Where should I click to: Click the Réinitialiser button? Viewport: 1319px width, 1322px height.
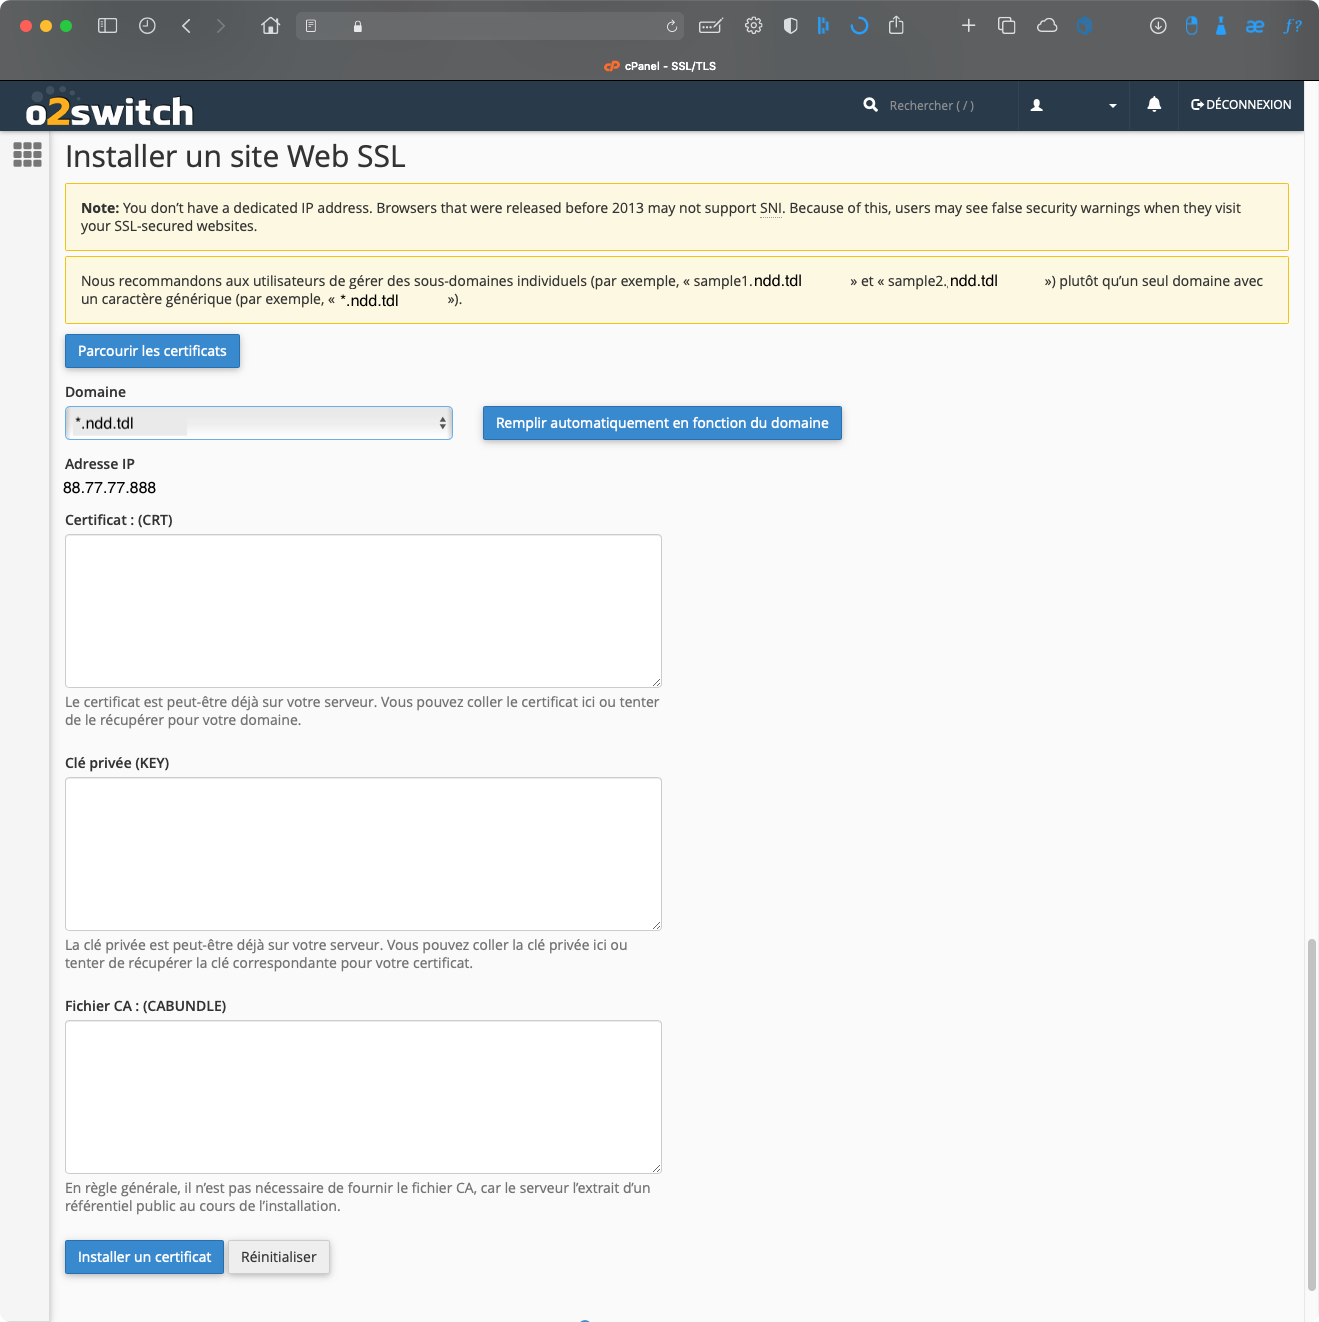(x=278, y=1257)
